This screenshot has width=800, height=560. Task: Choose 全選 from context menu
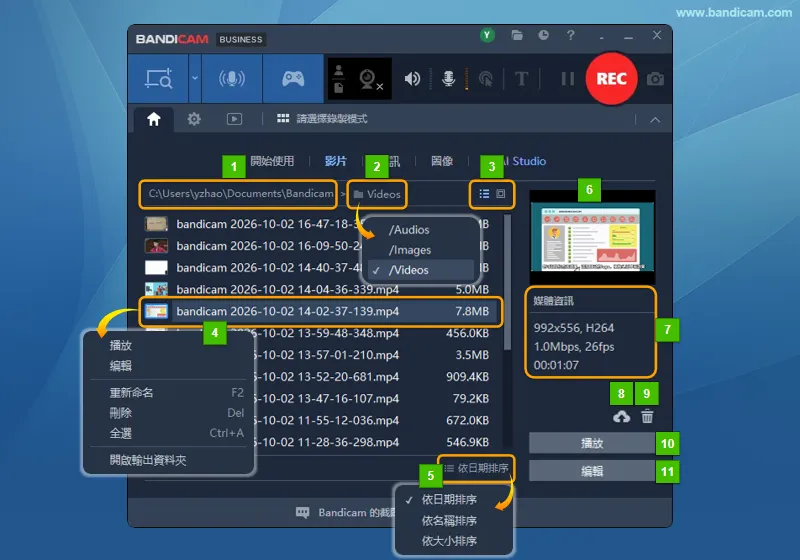(x=168, y=434)
